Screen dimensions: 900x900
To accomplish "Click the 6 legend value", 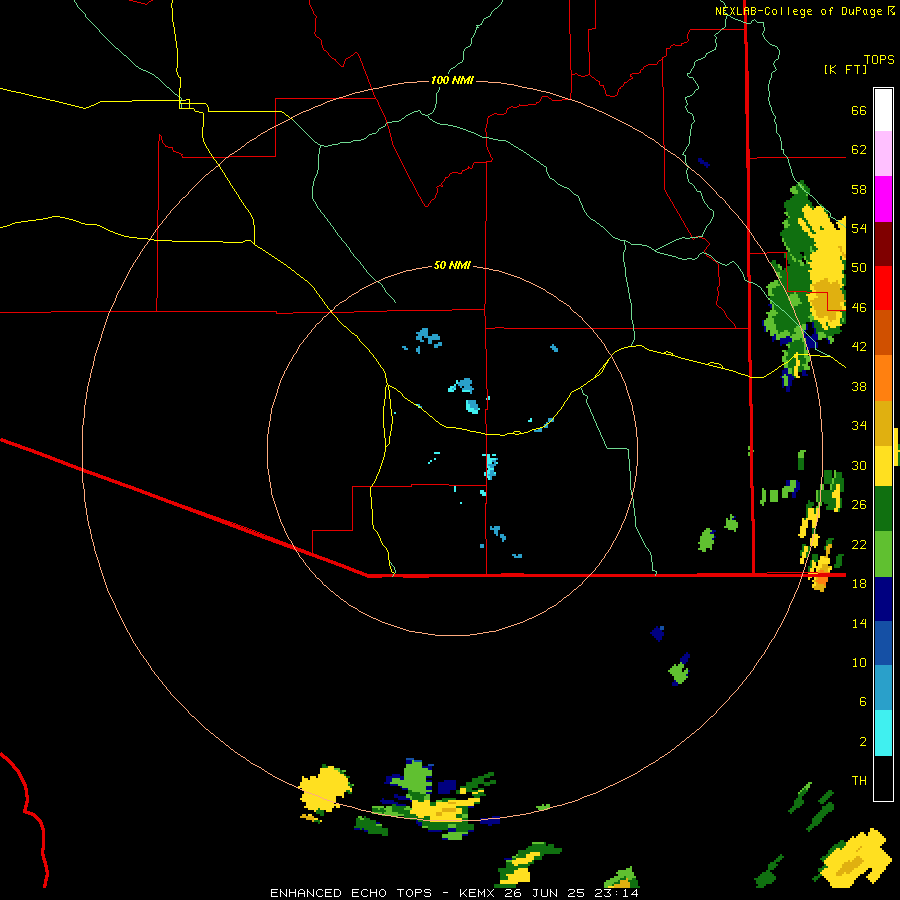I will 863,702.
